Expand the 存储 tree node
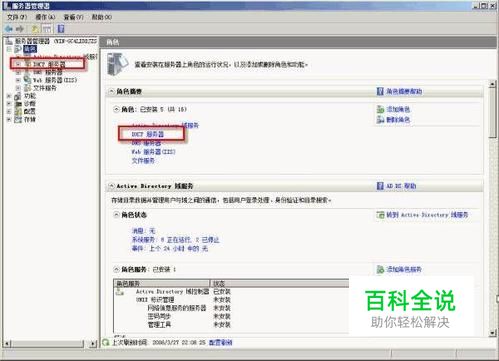This screenshot has width=499, height=361. point(9,119)
